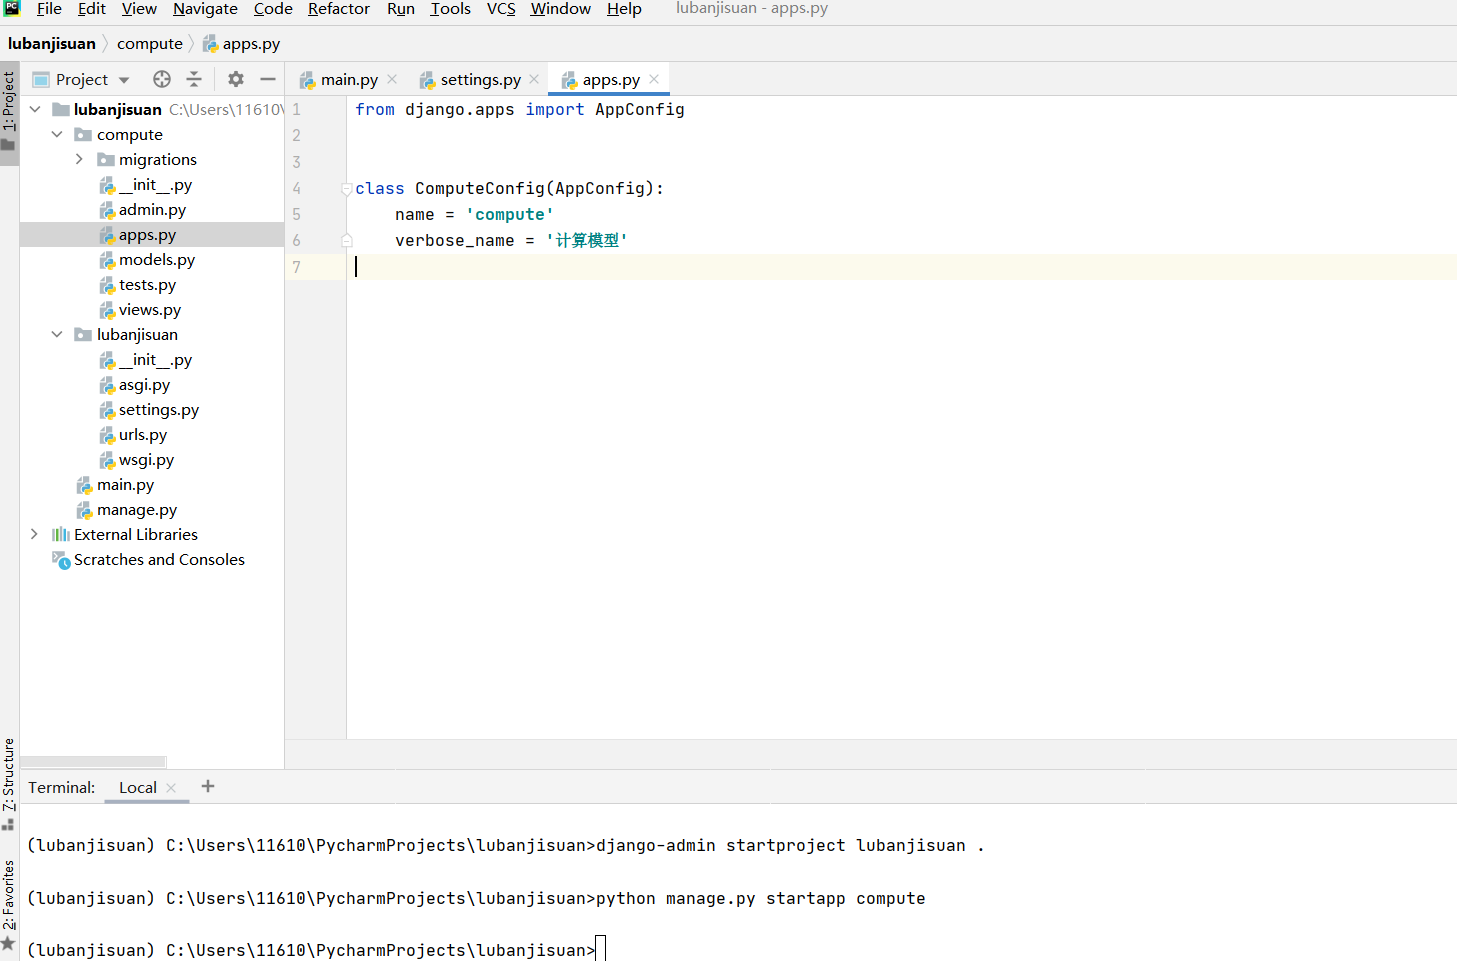Select urls.py in the project tree
Image resolution: width=1457 pixels, height=961 pixels.
pos(143,435)
